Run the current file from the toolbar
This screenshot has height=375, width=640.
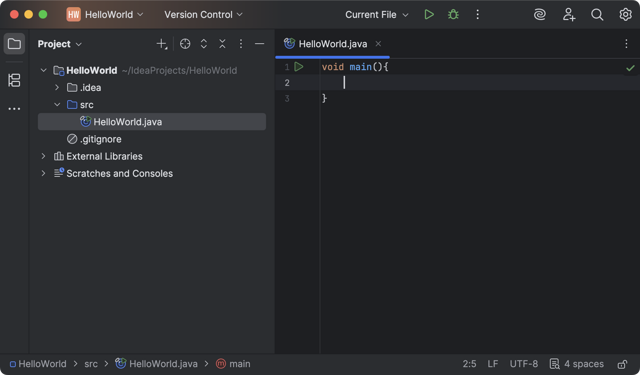point(429,15)
